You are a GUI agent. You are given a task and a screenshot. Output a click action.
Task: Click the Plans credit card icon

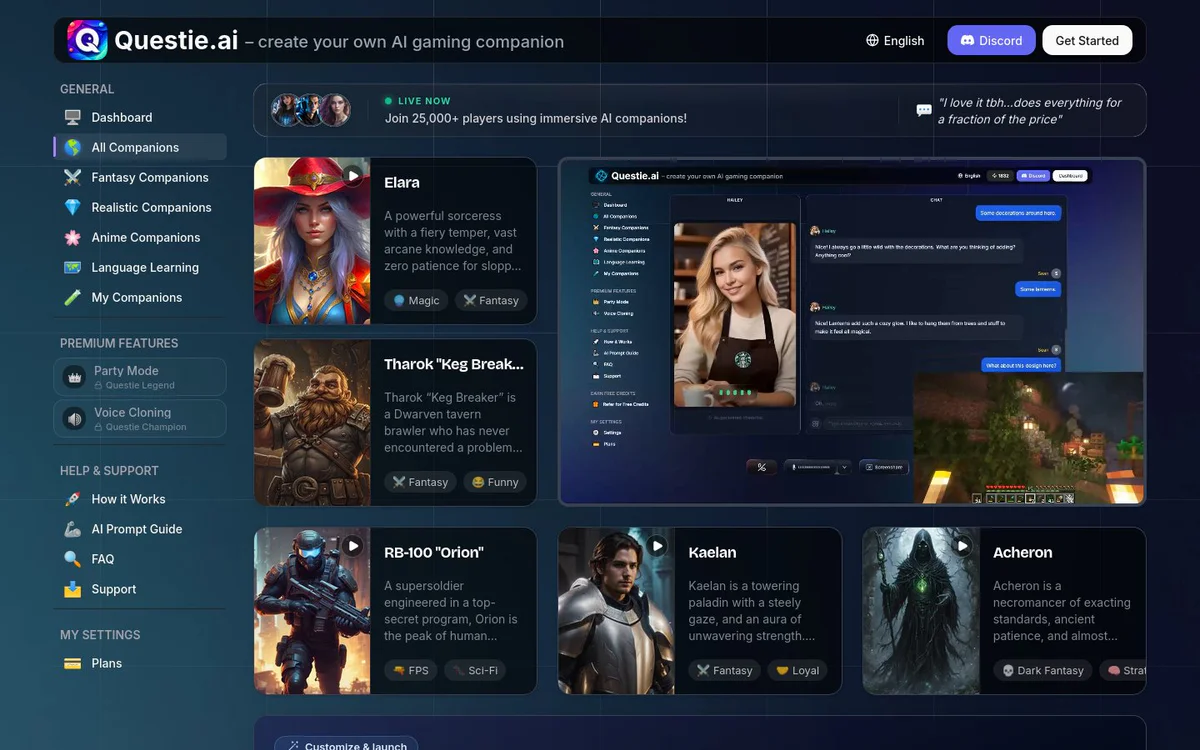pyautogui.click(x=73, y=663)
